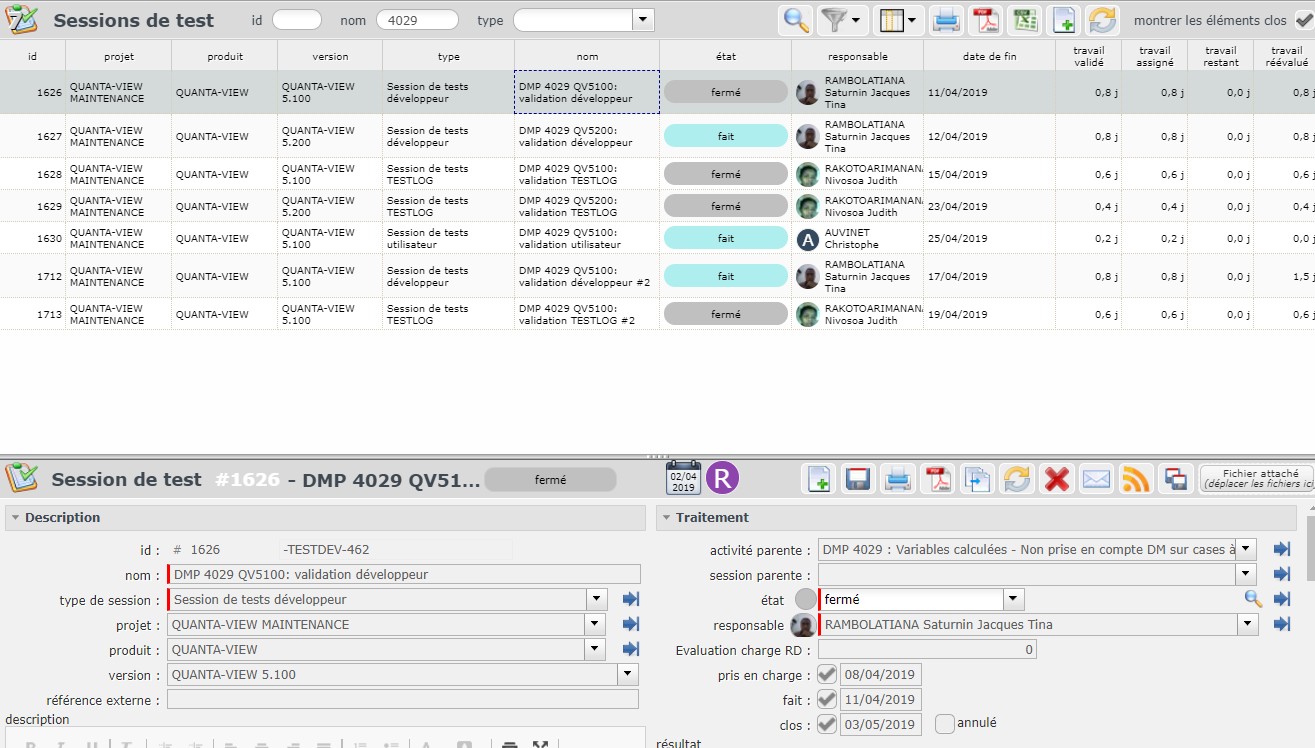Sort the list by 'date de fin' column
Screen dimensions: 1315x748
click(x=989, y=57)
